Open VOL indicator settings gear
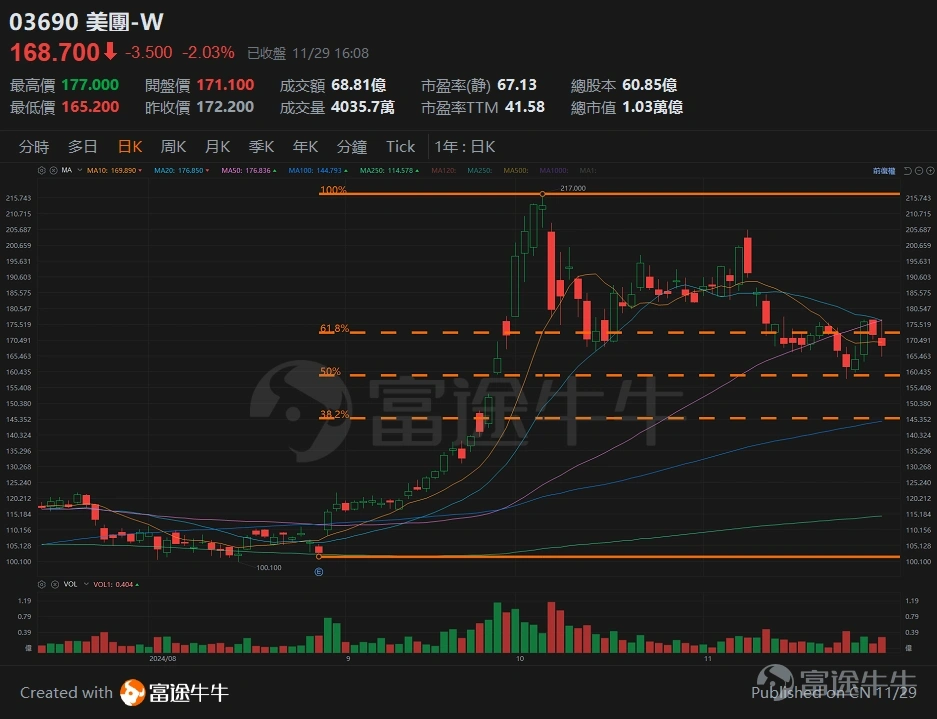 [x=41, y=584]
